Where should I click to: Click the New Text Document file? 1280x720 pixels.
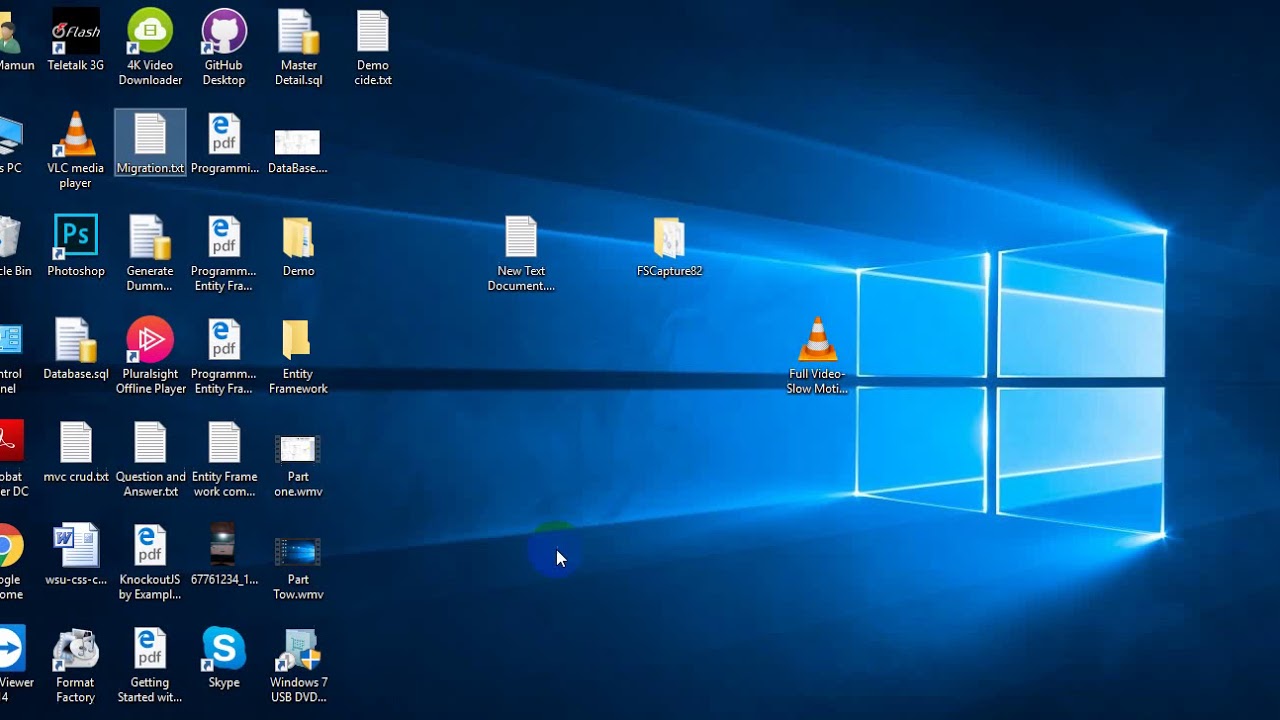point(521,254)
